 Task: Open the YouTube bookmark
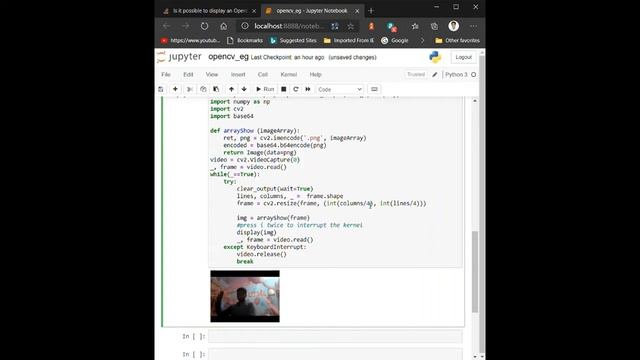pos(190,40)
